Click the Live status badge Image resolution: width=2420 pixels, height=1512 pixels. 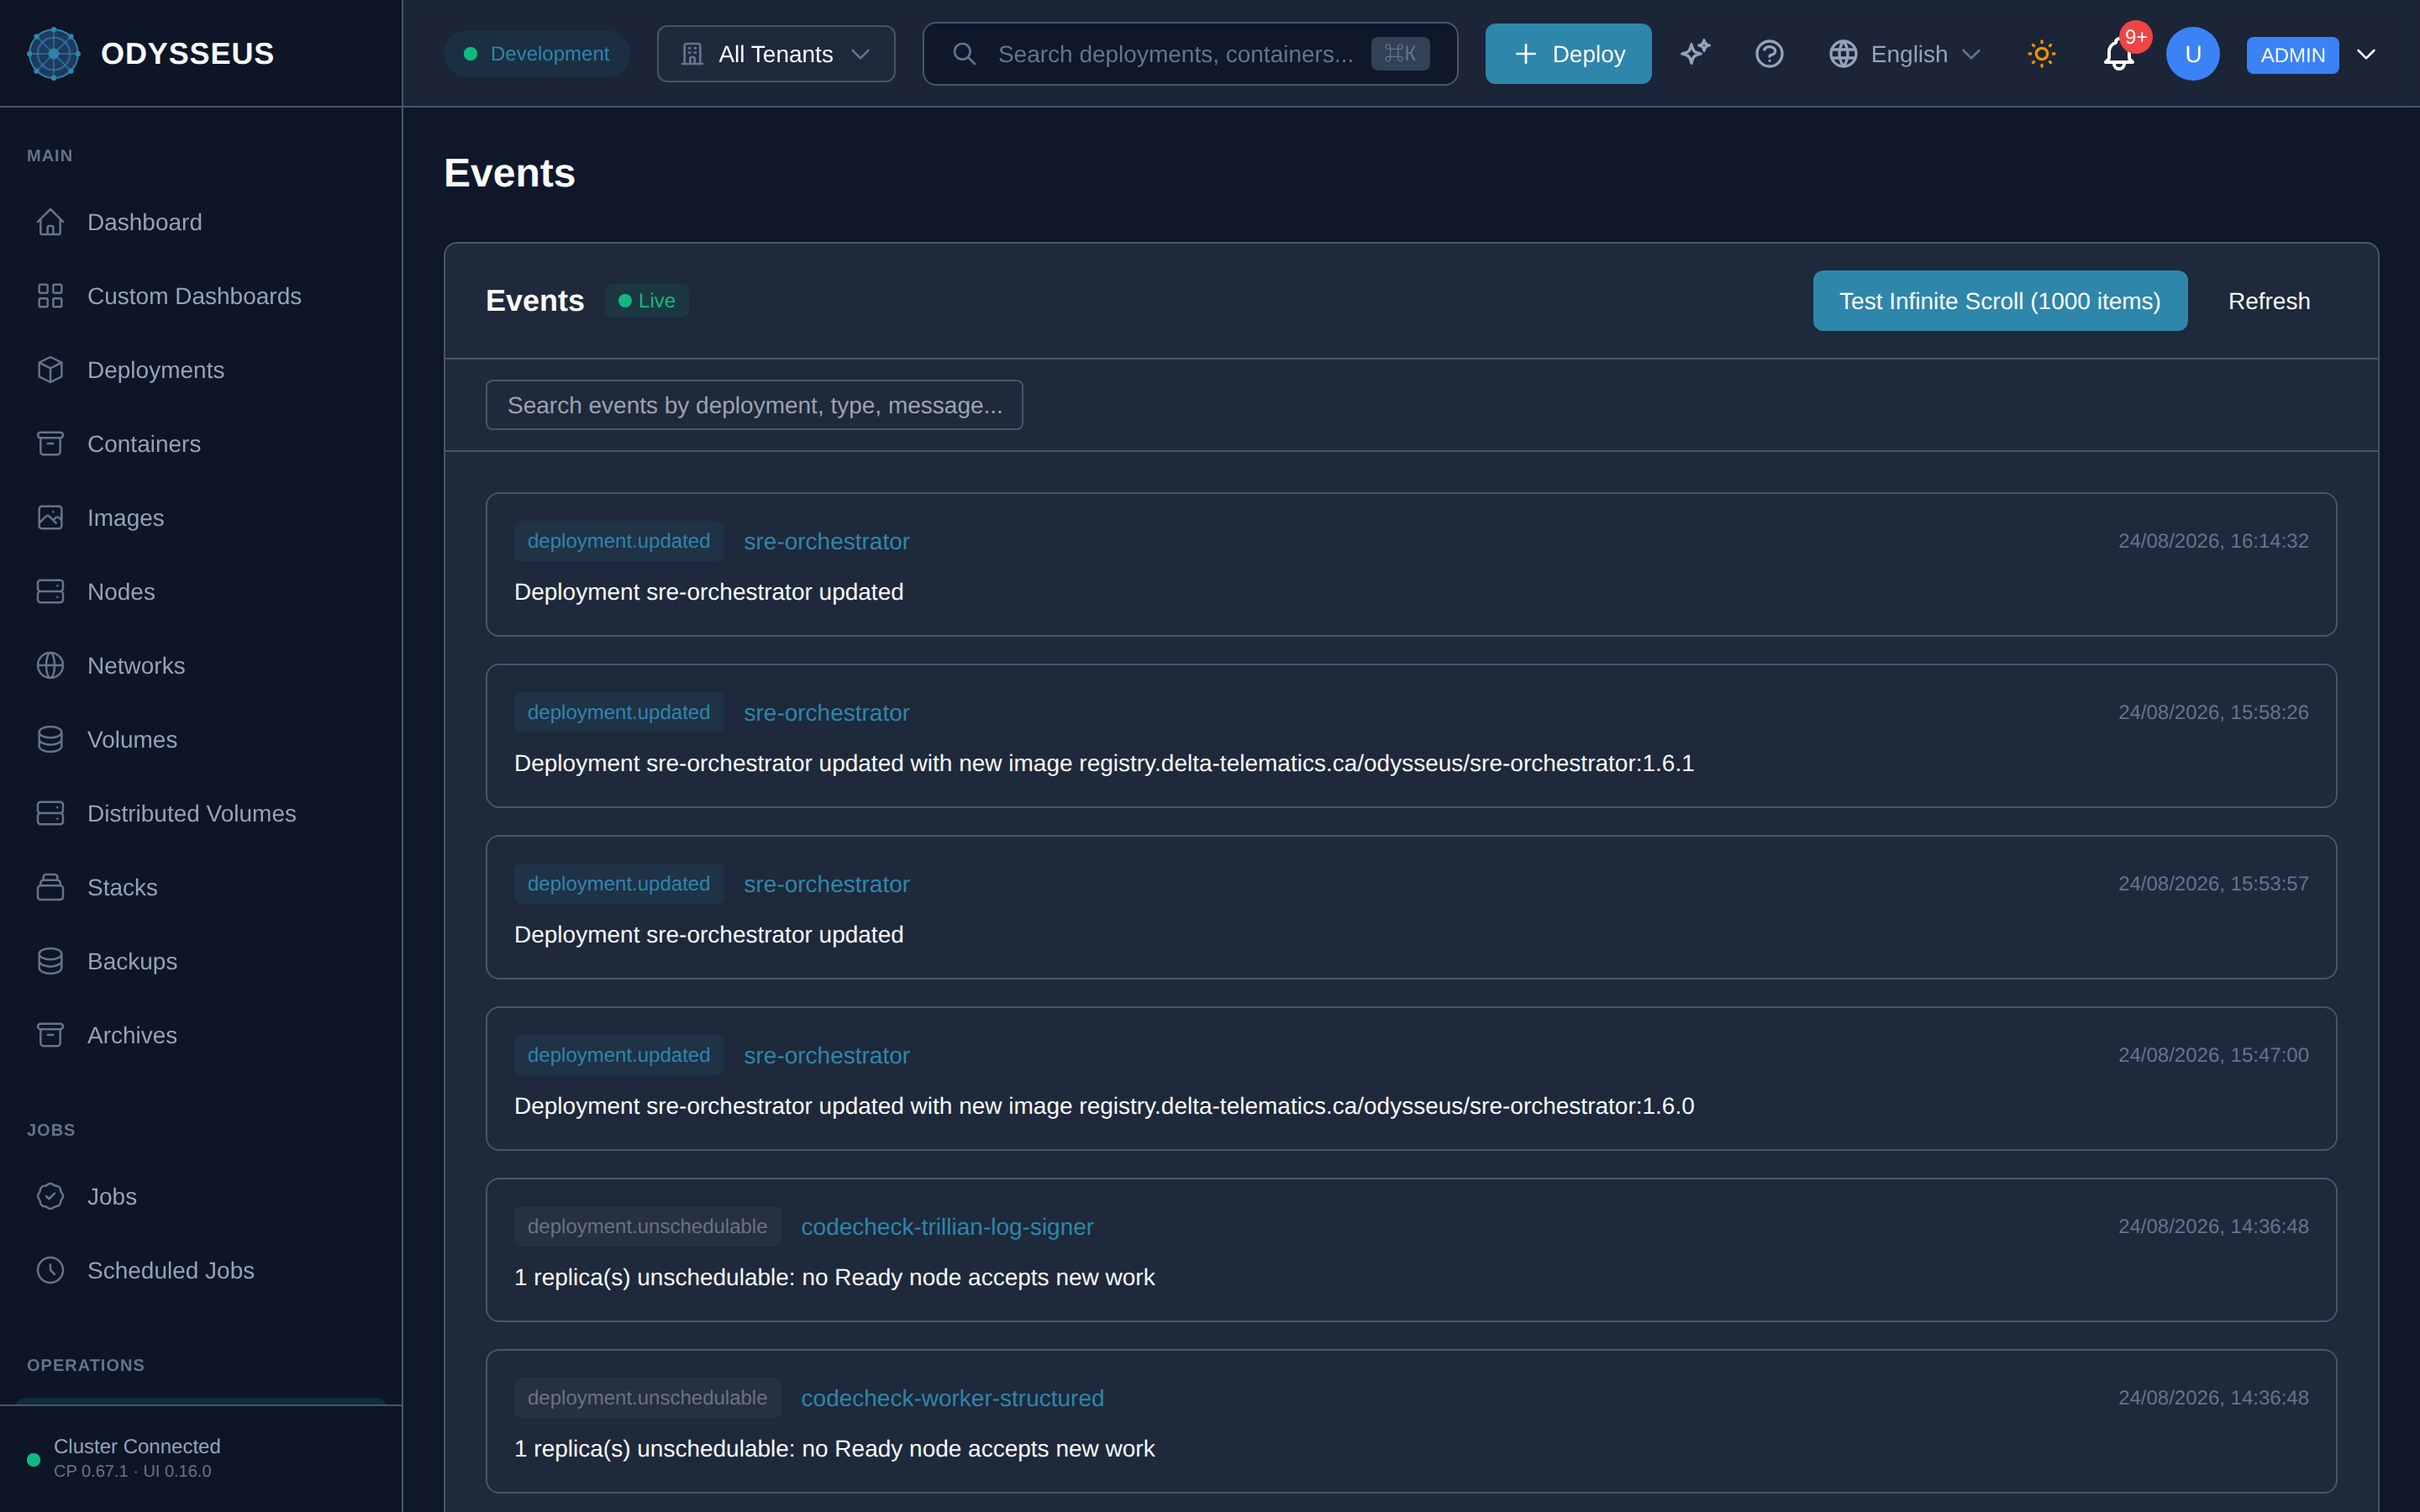point(647,301)
